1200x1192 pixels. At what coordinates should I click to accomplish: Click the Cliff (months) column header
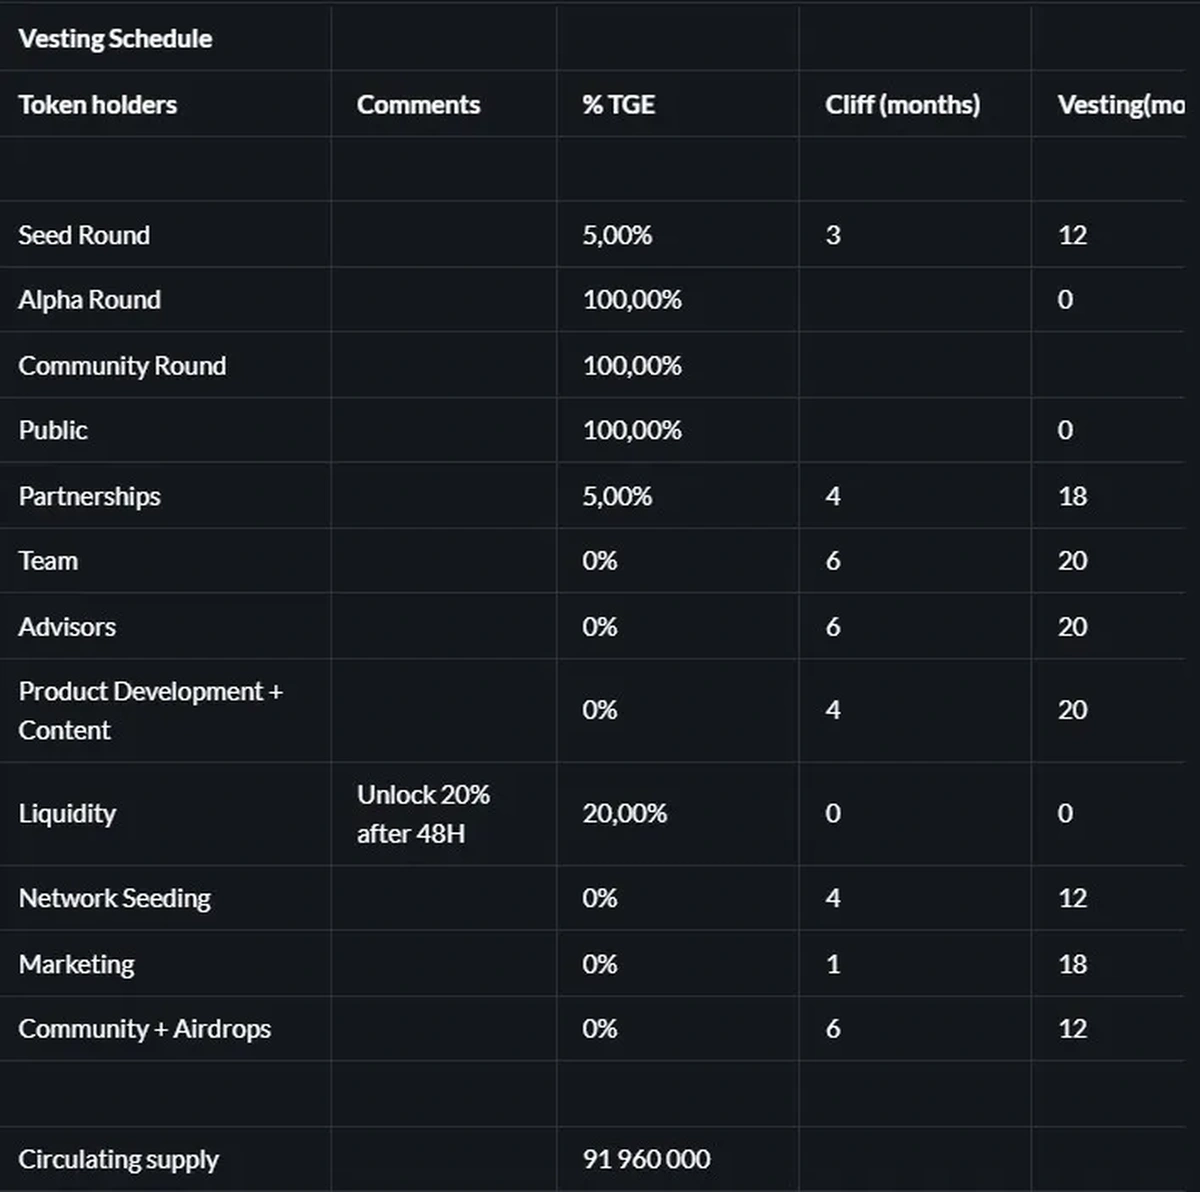coord(902,105)
